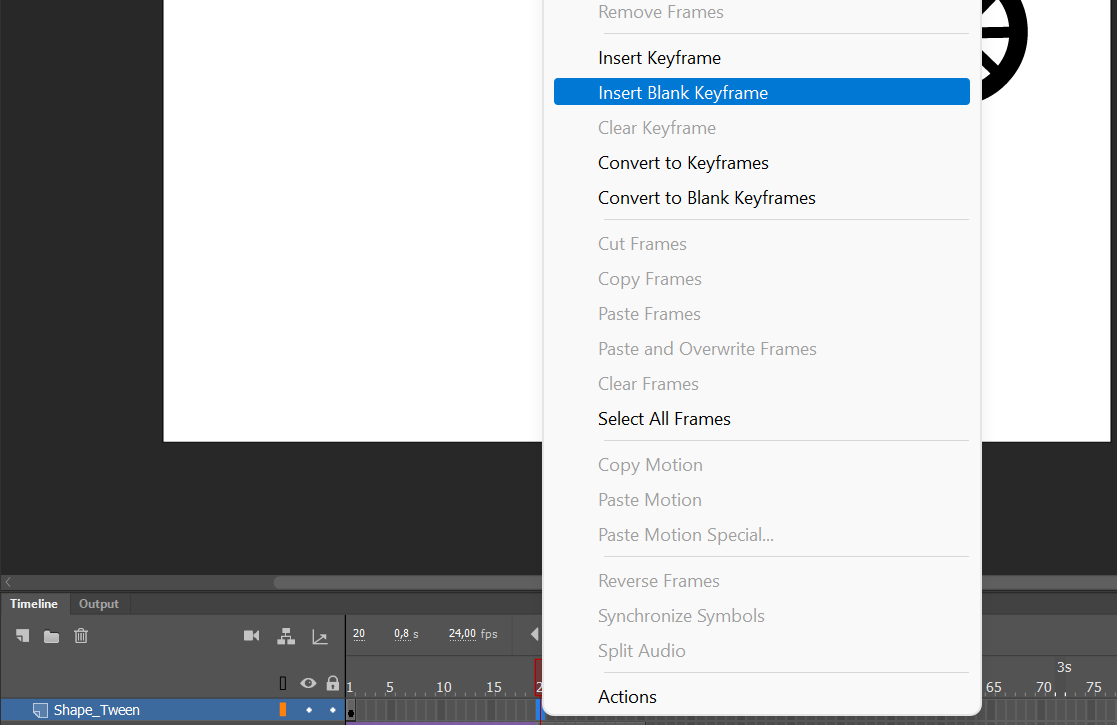Click Split Audio menu entry
Viewport: 1117px width, 725px height.
tap(762, 651)
